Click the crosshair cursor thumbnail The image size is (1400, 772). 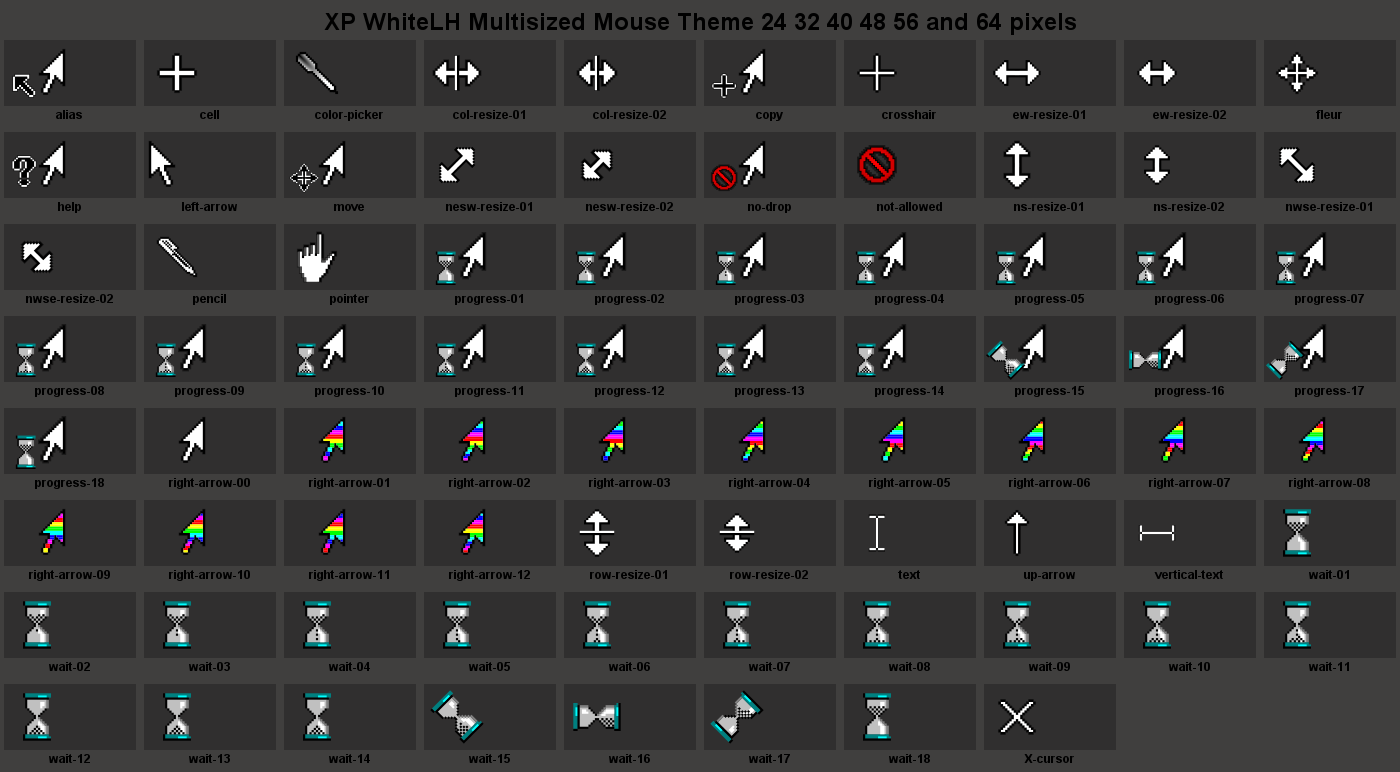click(877, 73)
